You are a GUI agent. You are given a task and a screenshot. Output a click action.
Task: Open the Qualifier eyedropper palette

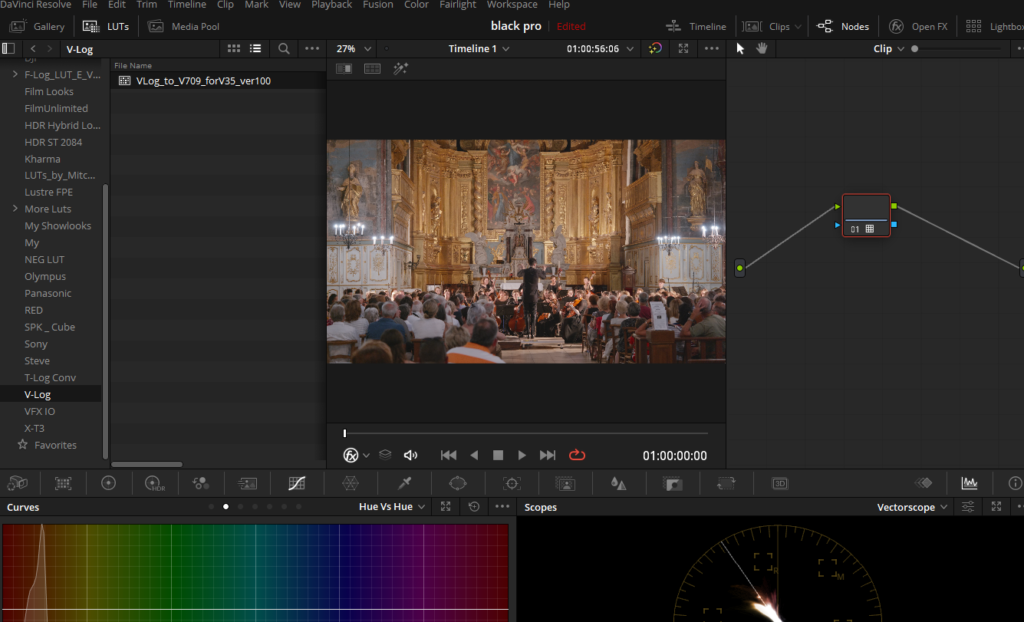[405, 483]
